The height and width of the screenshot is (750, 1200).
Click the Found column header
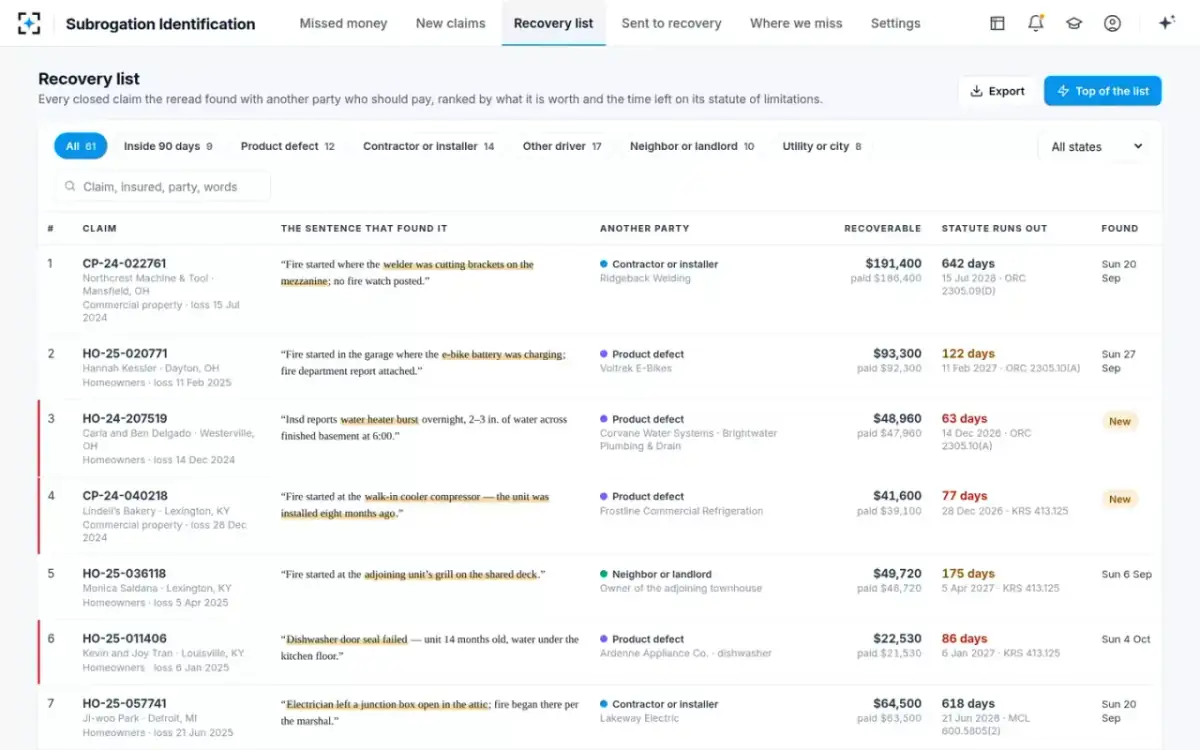[x=1120, y=228]
